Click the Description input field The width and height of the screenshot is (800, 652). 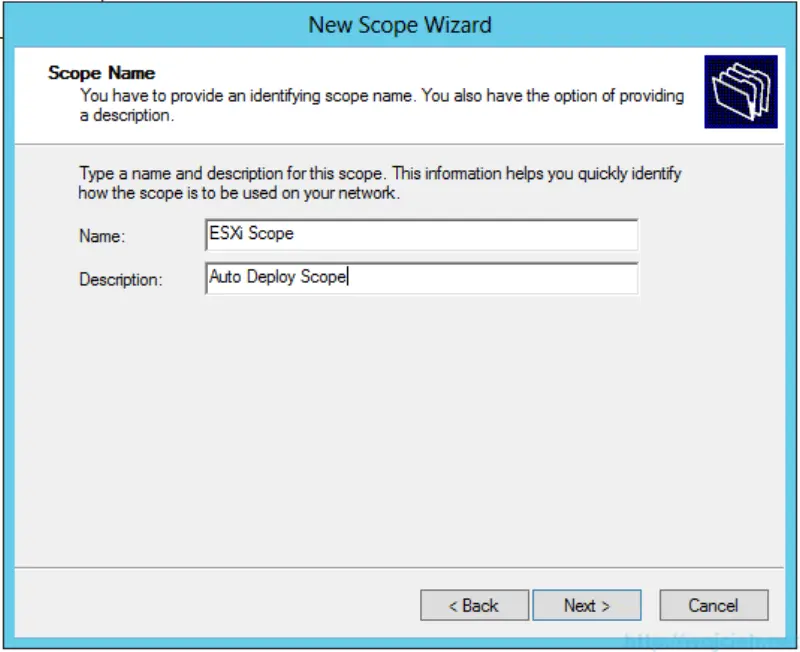tap(420, 279)
